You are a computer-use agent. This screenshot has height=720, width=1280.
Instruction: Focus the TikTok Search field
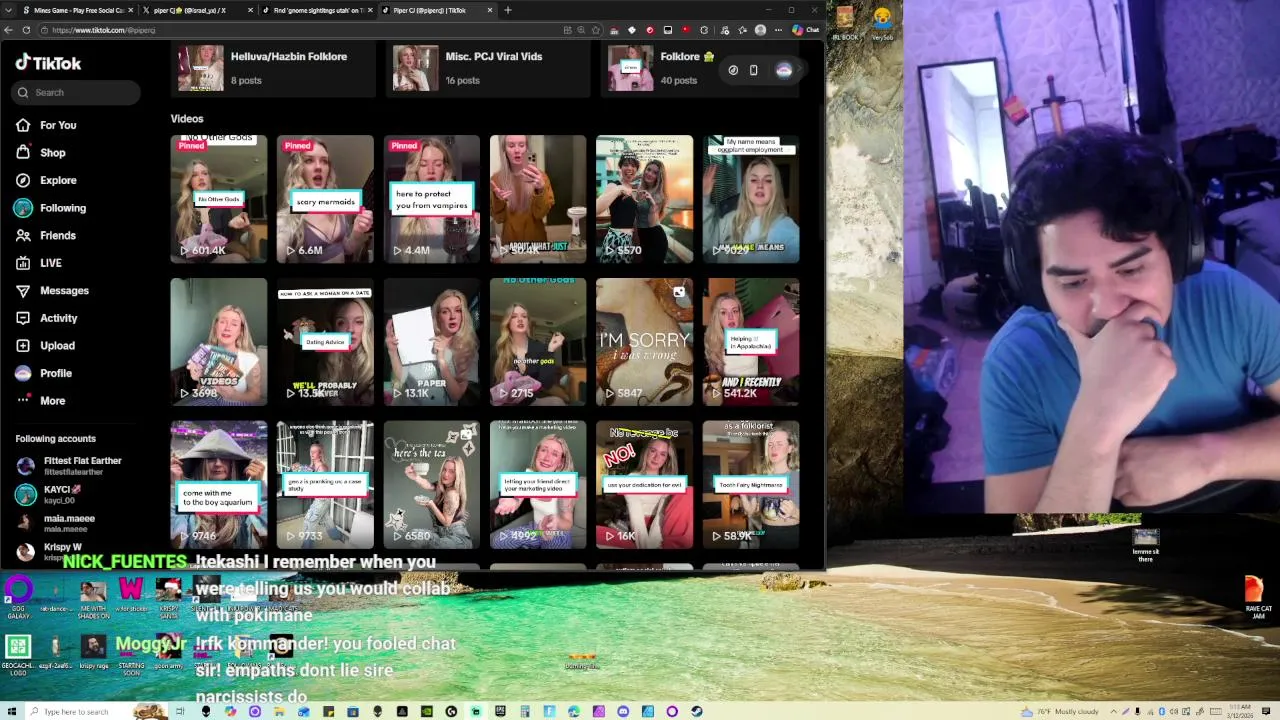[77, 92]
